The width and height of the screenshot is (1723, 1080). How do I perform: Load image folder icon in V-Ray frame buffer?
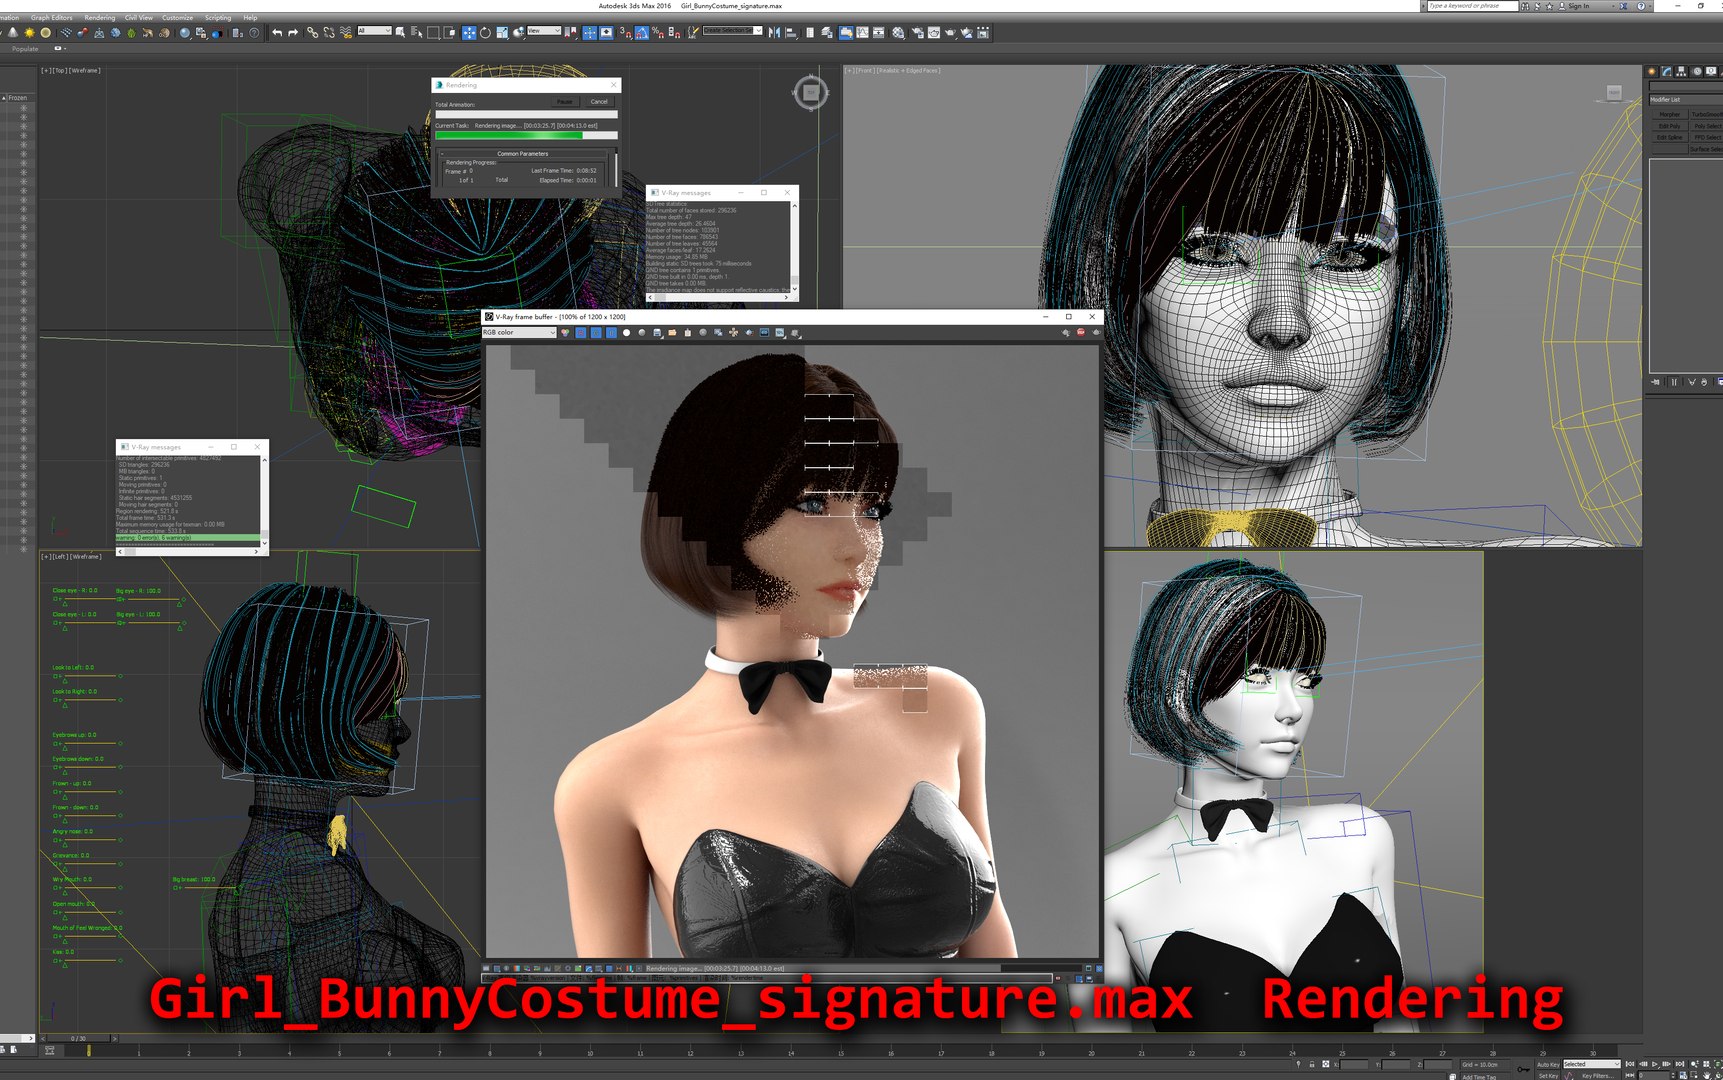(672, 333)
